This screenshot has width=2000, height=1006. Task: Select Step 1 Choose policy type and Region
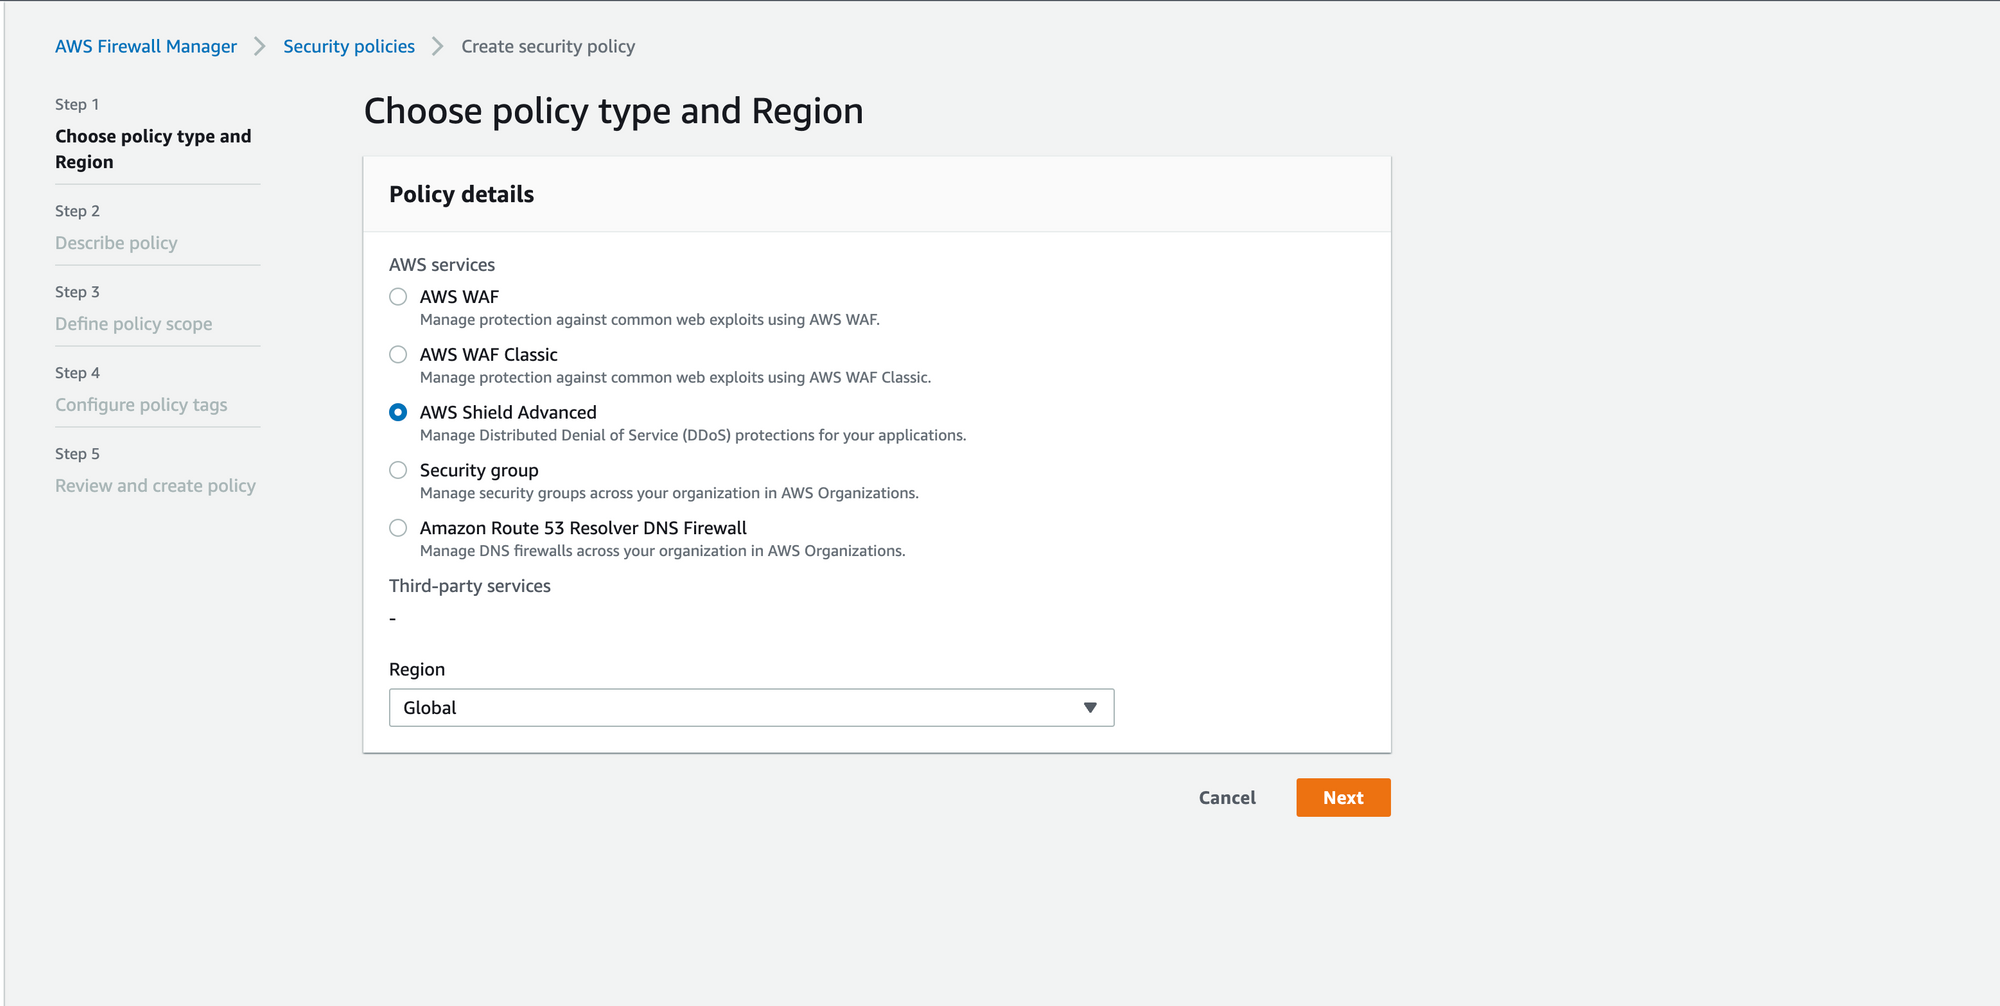[x=153, y=149]
